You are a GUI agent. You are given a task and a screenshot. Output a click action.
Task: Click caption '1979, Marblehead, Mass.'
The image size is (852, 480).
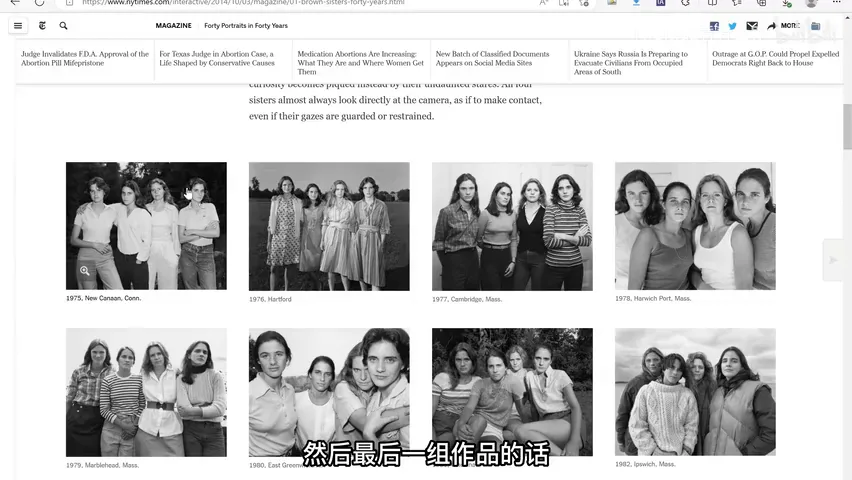[x=102, y=465]
